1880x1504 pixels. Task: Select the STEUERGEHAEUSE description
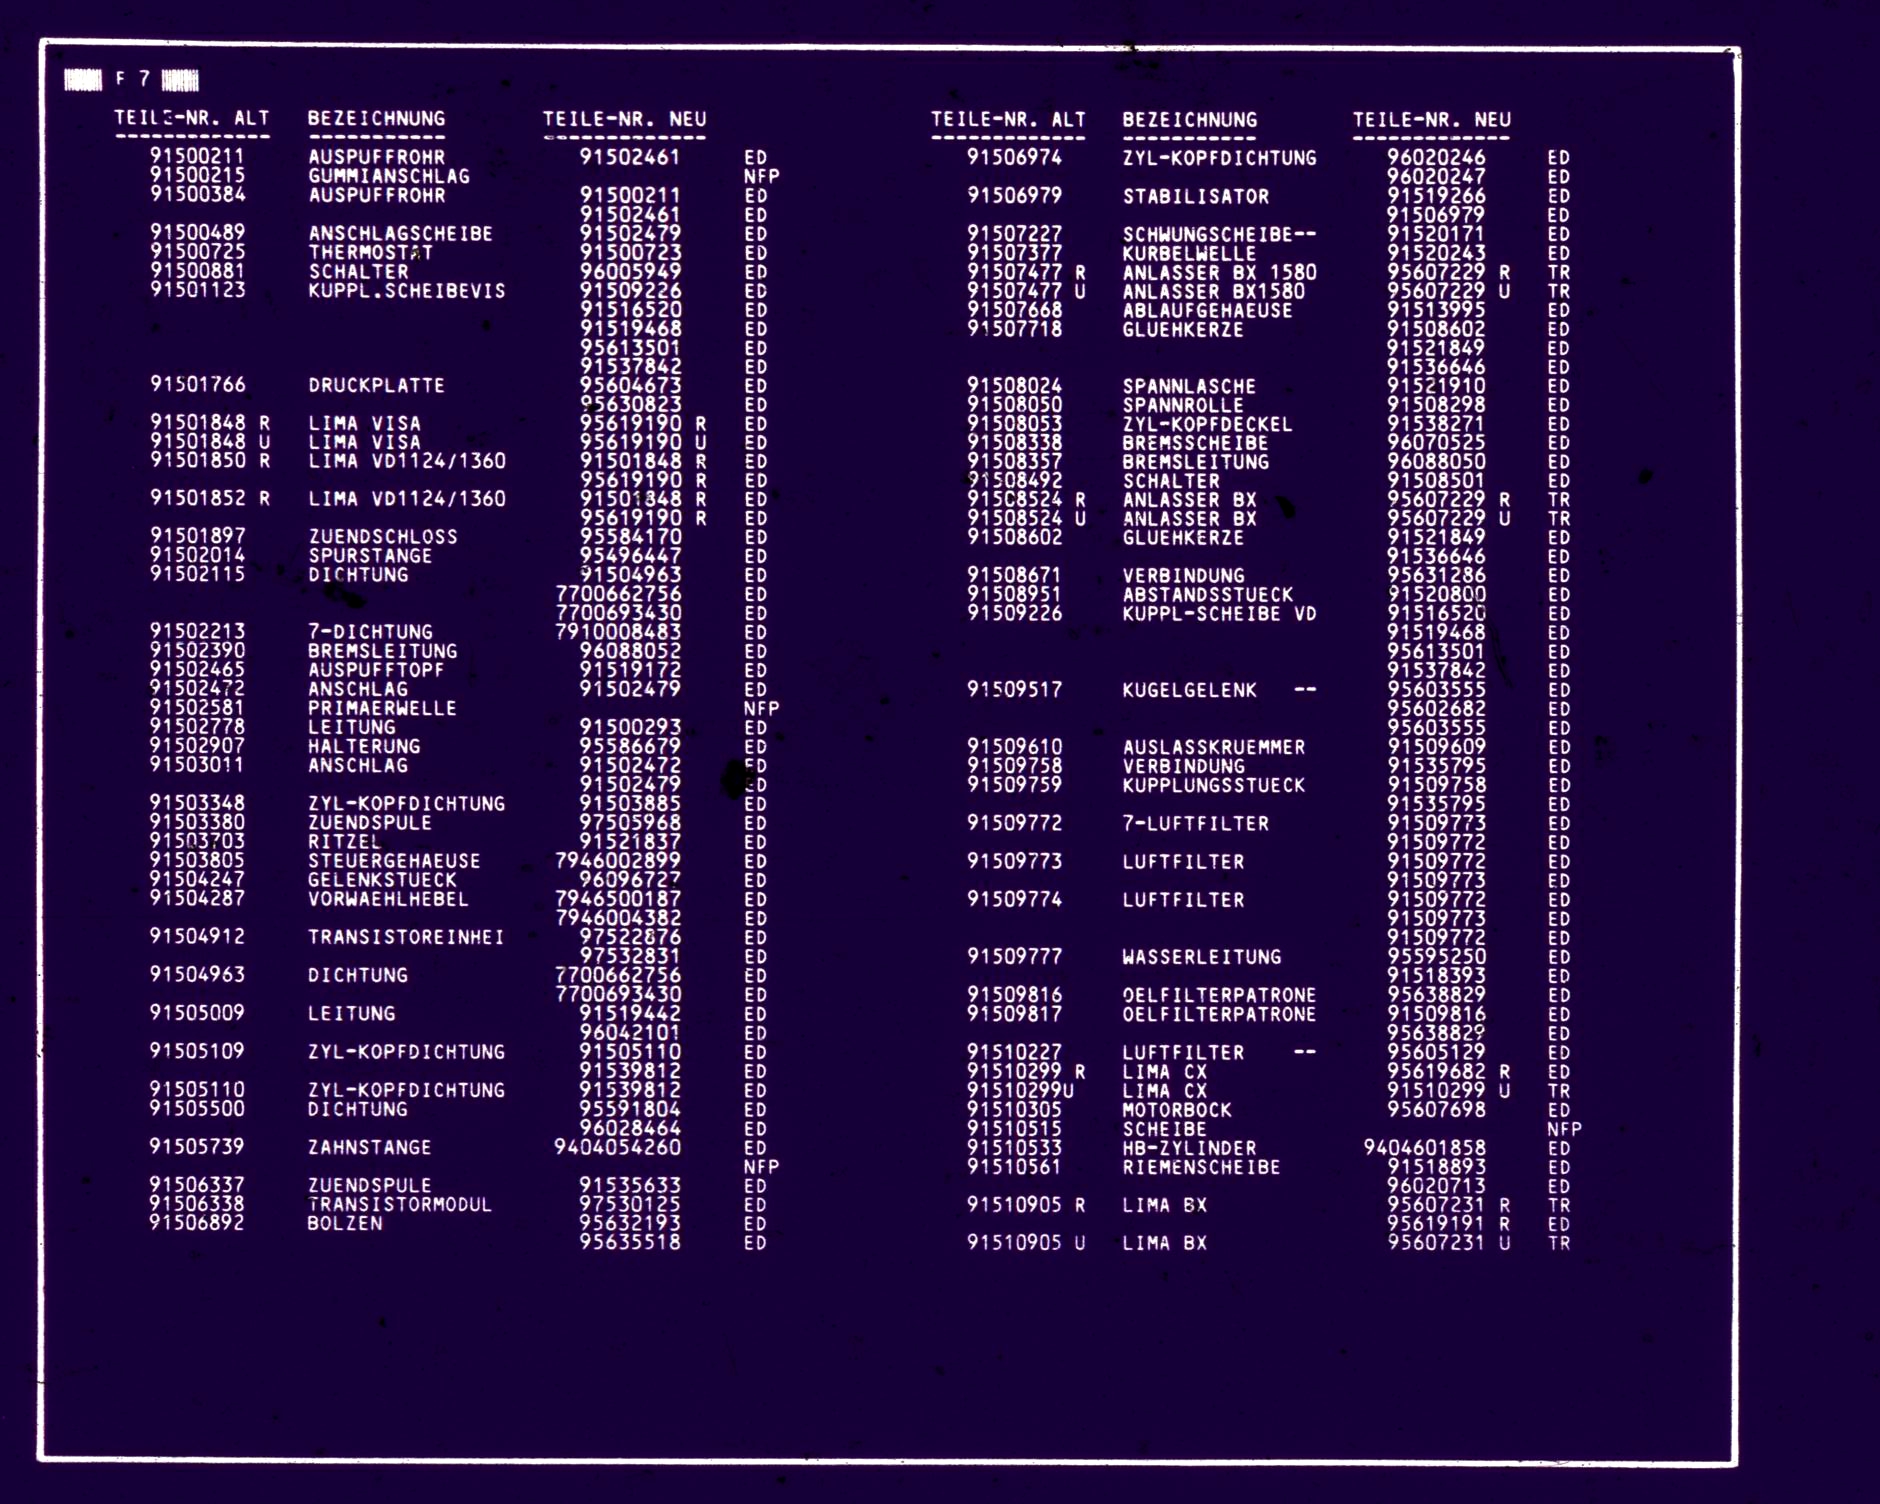coord(394,861)
